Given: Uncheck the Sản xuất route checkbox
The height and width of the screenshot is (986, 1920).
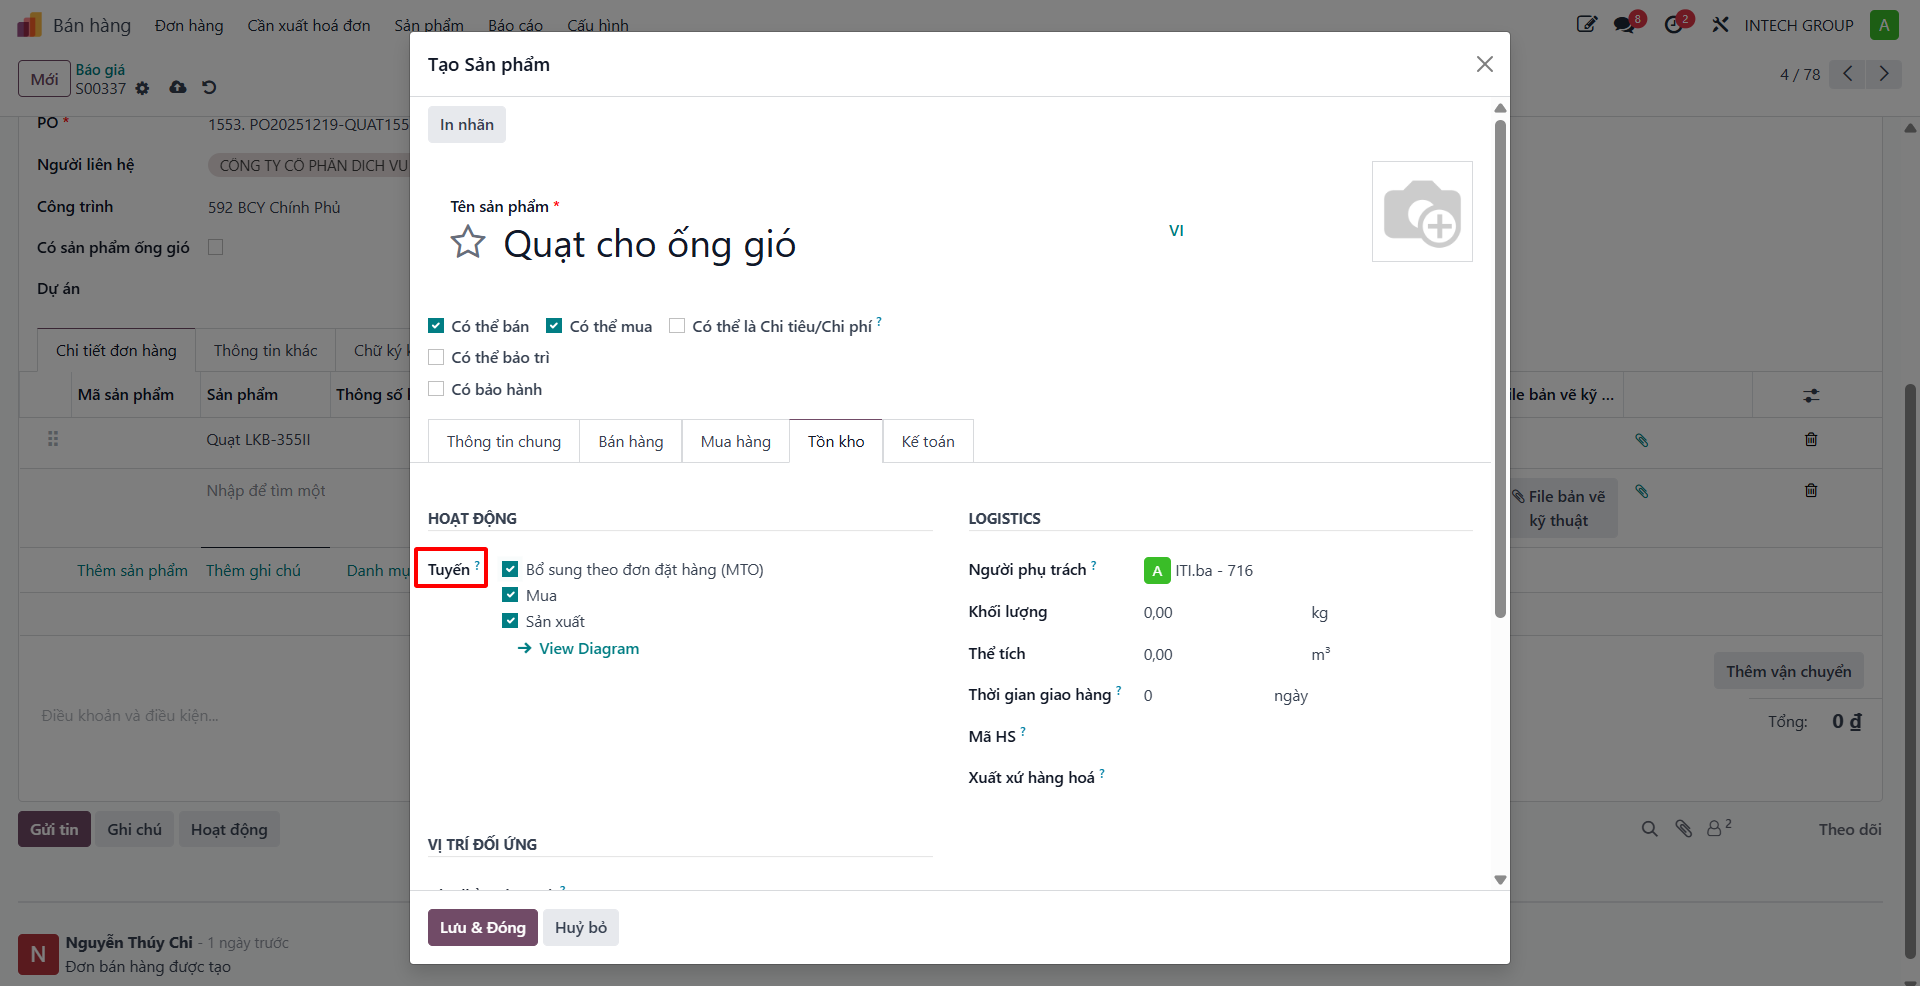Looking at the screenshot, I should tap(510, 621).
